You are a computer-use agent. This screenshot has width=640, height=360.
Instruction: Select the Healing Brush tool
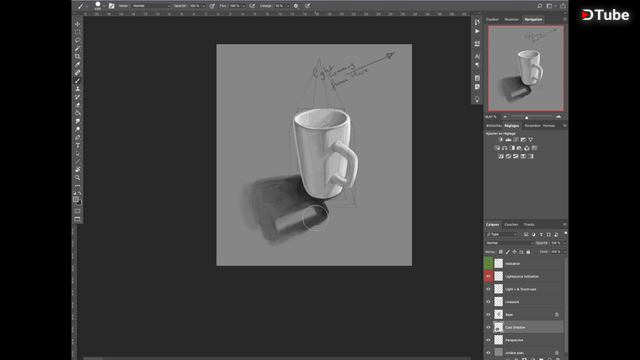point(78,73)
